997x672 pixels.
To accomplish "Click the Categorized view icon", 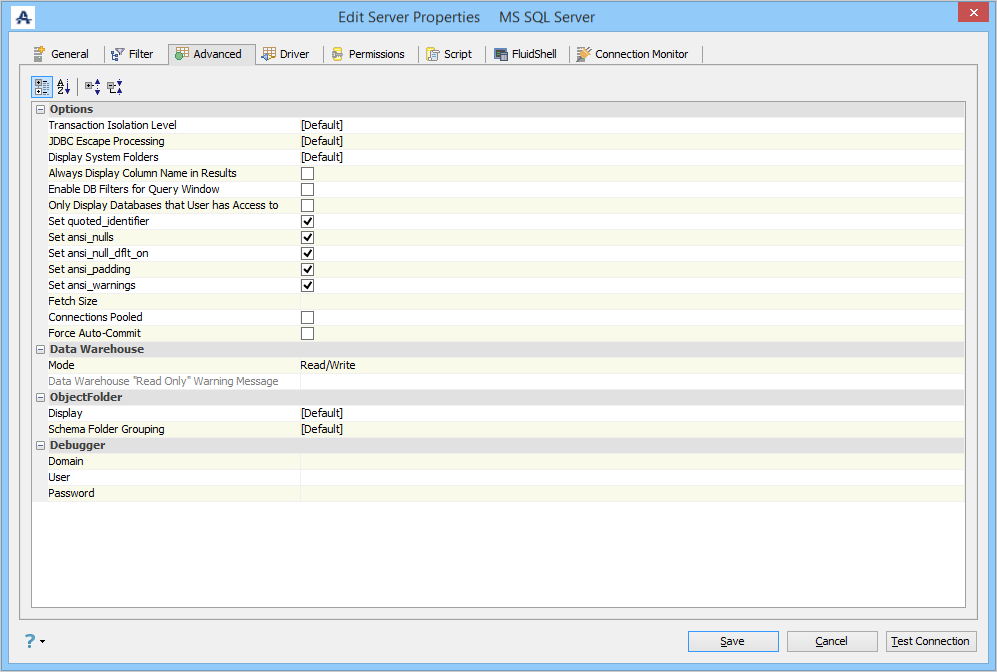I will coord(42,87).
